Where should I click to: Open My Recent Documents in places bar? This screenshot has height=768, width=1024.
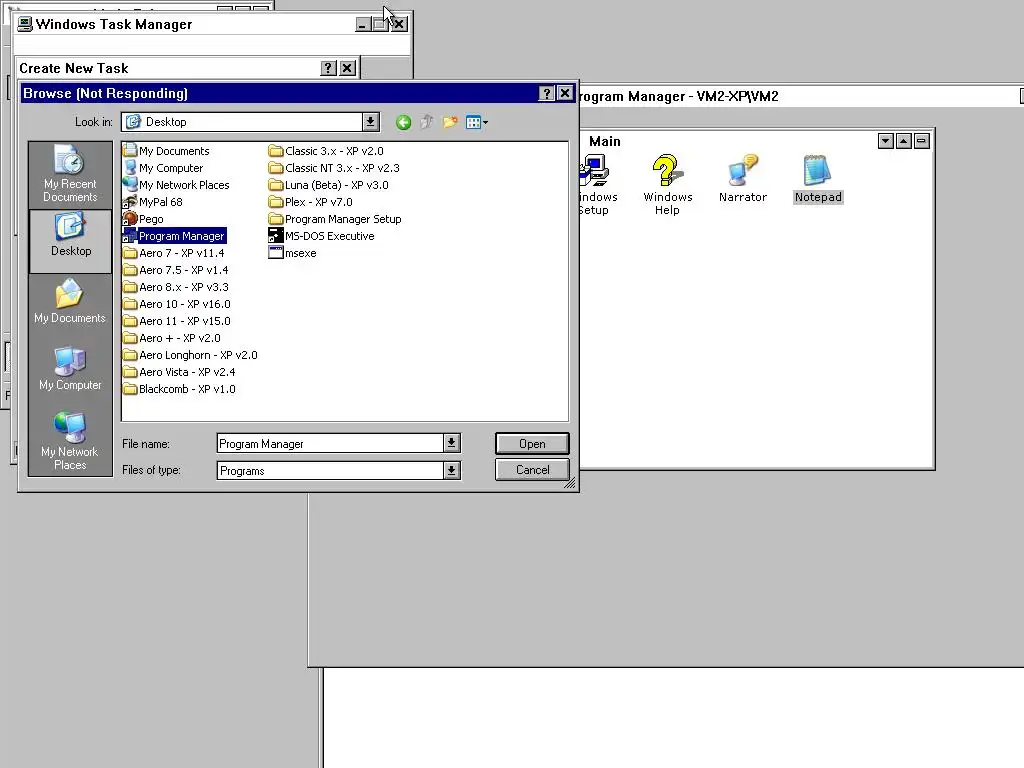(x=70, y=174)
